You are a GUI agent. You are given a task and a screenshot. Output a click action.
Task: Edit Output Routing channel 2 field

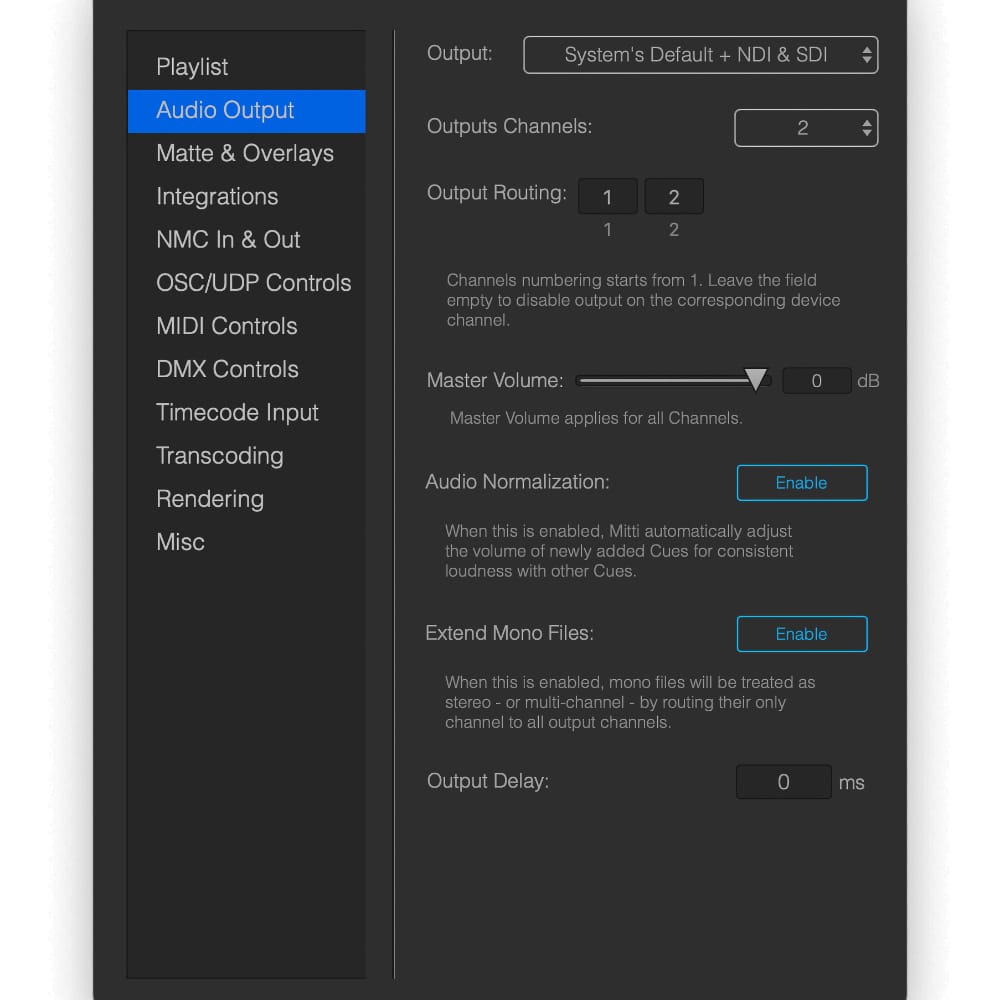coord(673,196)
